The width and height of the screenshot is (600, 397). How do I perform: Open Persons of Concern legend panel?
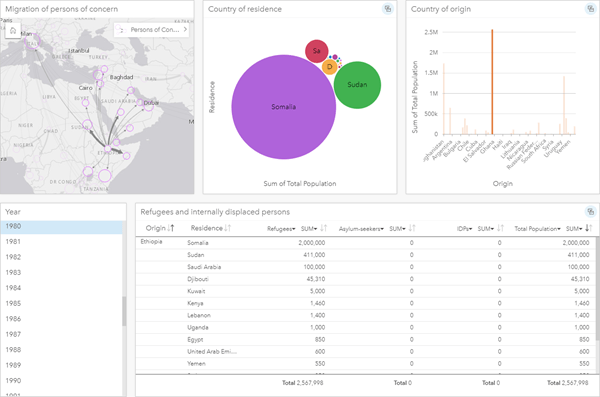point(152,30)
